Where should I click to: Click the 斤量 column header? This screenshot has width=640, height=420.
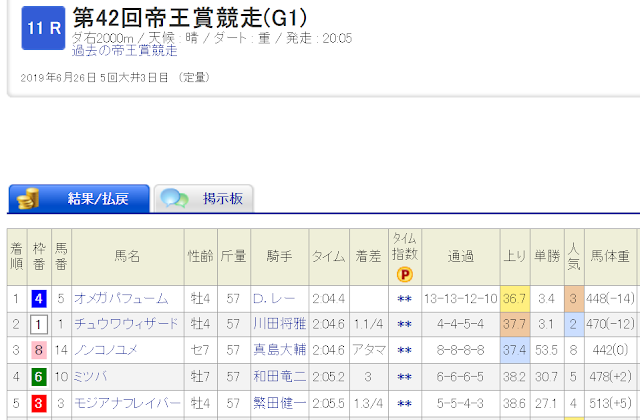point(233,256)
